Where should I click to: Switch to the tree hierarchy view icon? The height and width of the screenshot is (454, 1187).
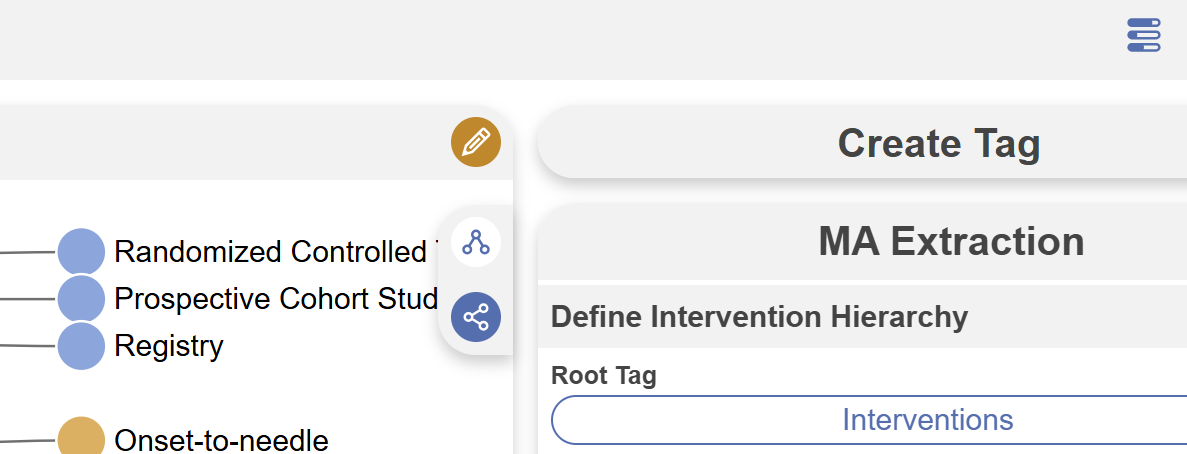point(476,242)
